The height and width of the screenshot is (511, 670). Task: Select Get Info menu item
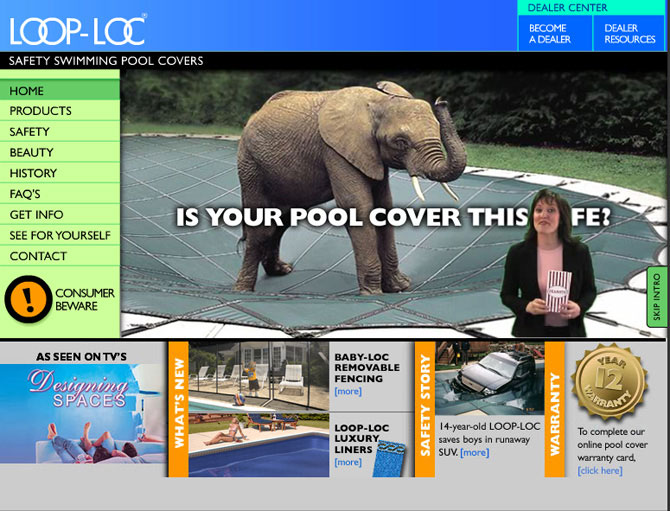[60, 214]
